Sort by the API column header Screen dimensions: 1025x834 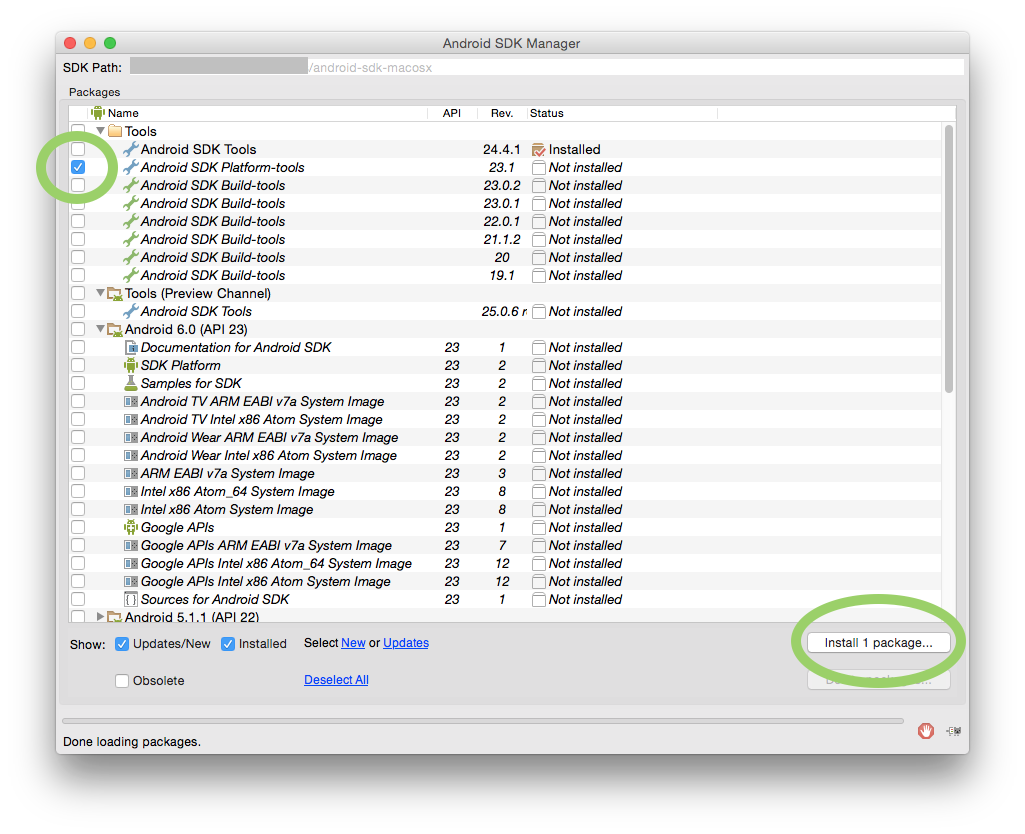[452, 113]
